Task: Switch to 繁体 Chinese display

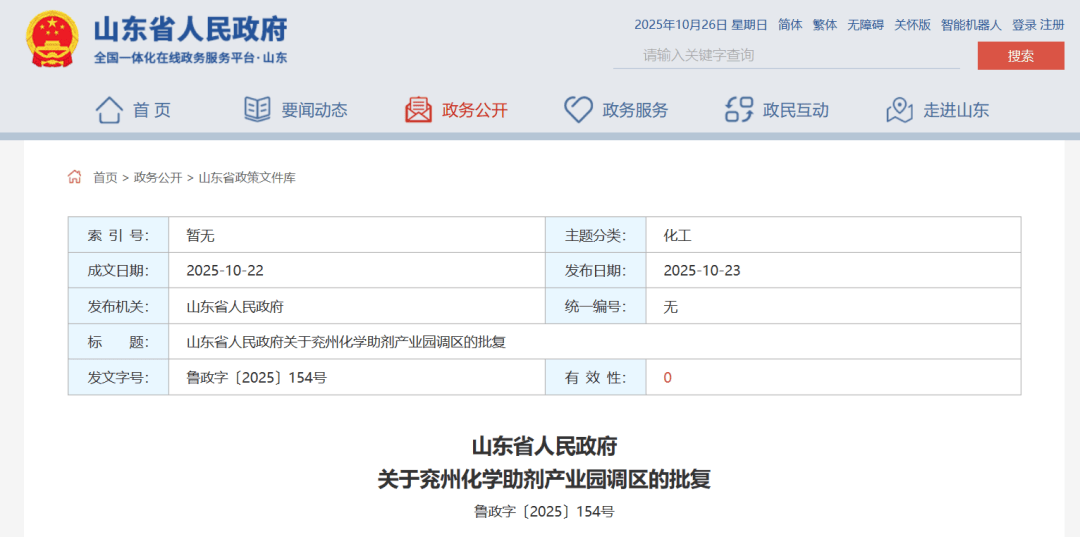Action: tap(825, 25)
